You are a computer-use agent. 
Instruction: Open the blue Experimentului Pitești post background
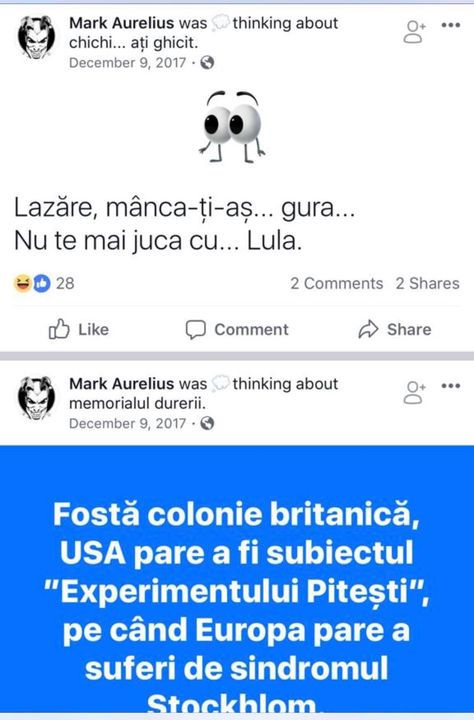pos(237,579)
